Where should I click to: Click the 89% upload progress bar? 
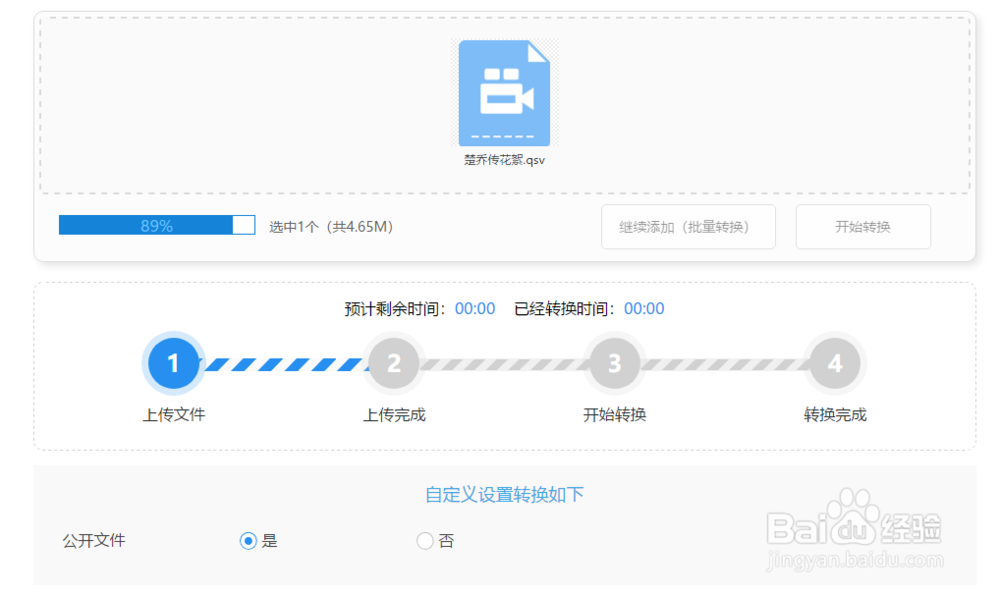(157, 225)
